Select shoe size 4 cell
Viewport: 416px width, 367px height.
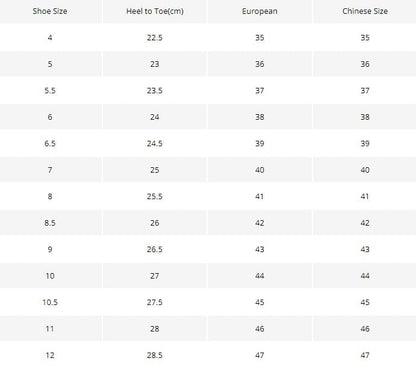coord(50,38)
